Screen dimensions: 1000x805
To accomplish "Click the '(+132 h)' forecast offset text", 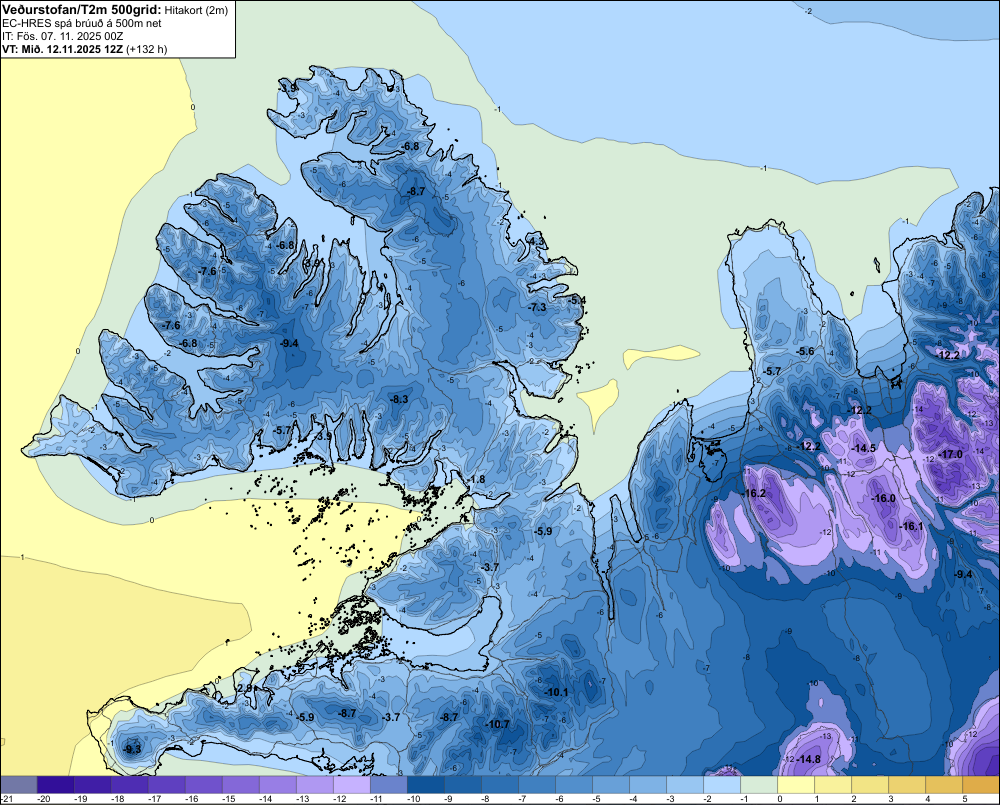I will click(147, 49).
